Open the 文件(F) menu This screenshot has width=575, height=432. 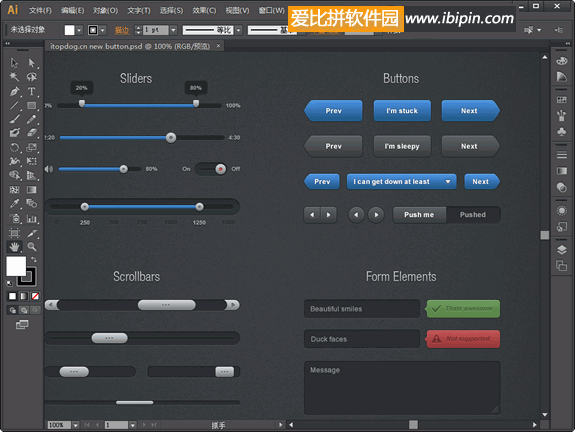40,10
